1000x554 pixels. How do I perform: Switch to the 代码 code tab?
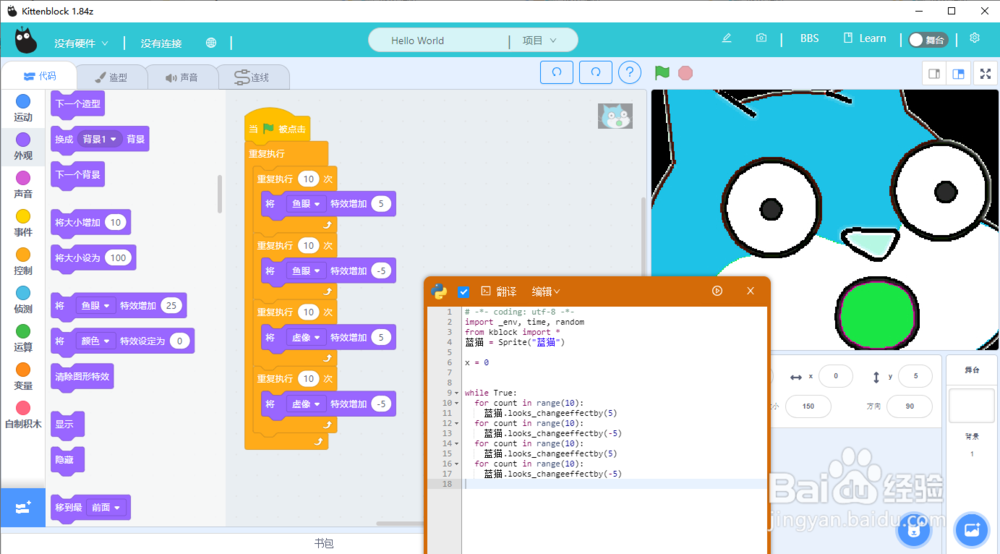(40, 76)
